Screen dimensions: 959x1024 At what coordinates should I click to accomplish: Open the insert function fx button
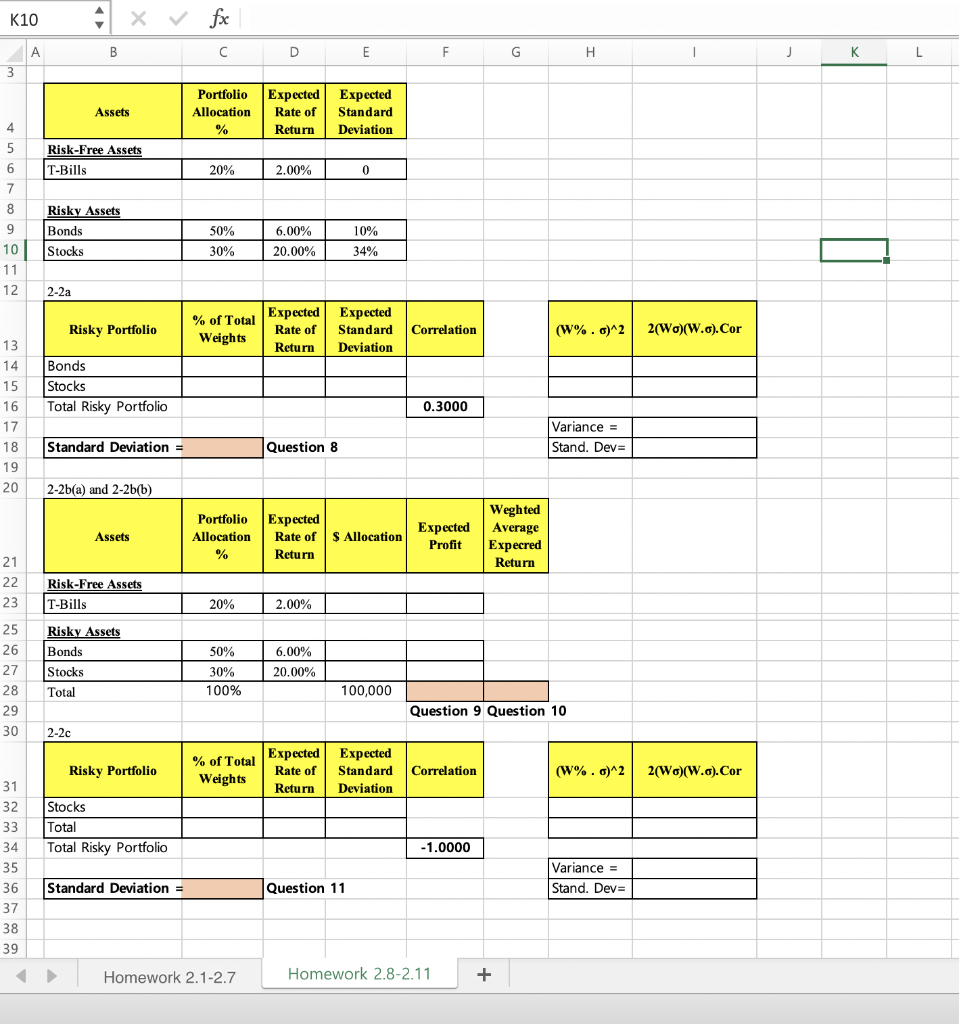[x=219, y=18]
